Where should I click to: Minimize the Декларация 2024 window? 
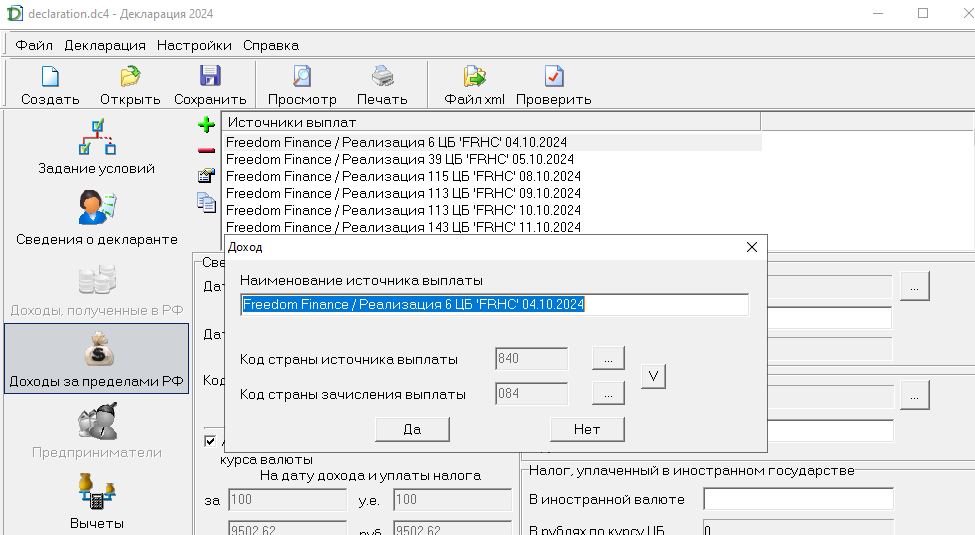(878, 13)
